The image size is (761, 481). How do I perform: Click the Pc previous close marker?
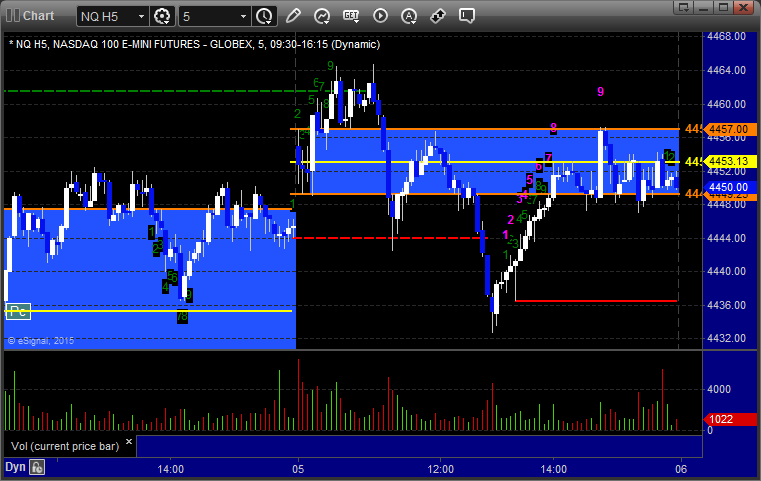(18, 311)
